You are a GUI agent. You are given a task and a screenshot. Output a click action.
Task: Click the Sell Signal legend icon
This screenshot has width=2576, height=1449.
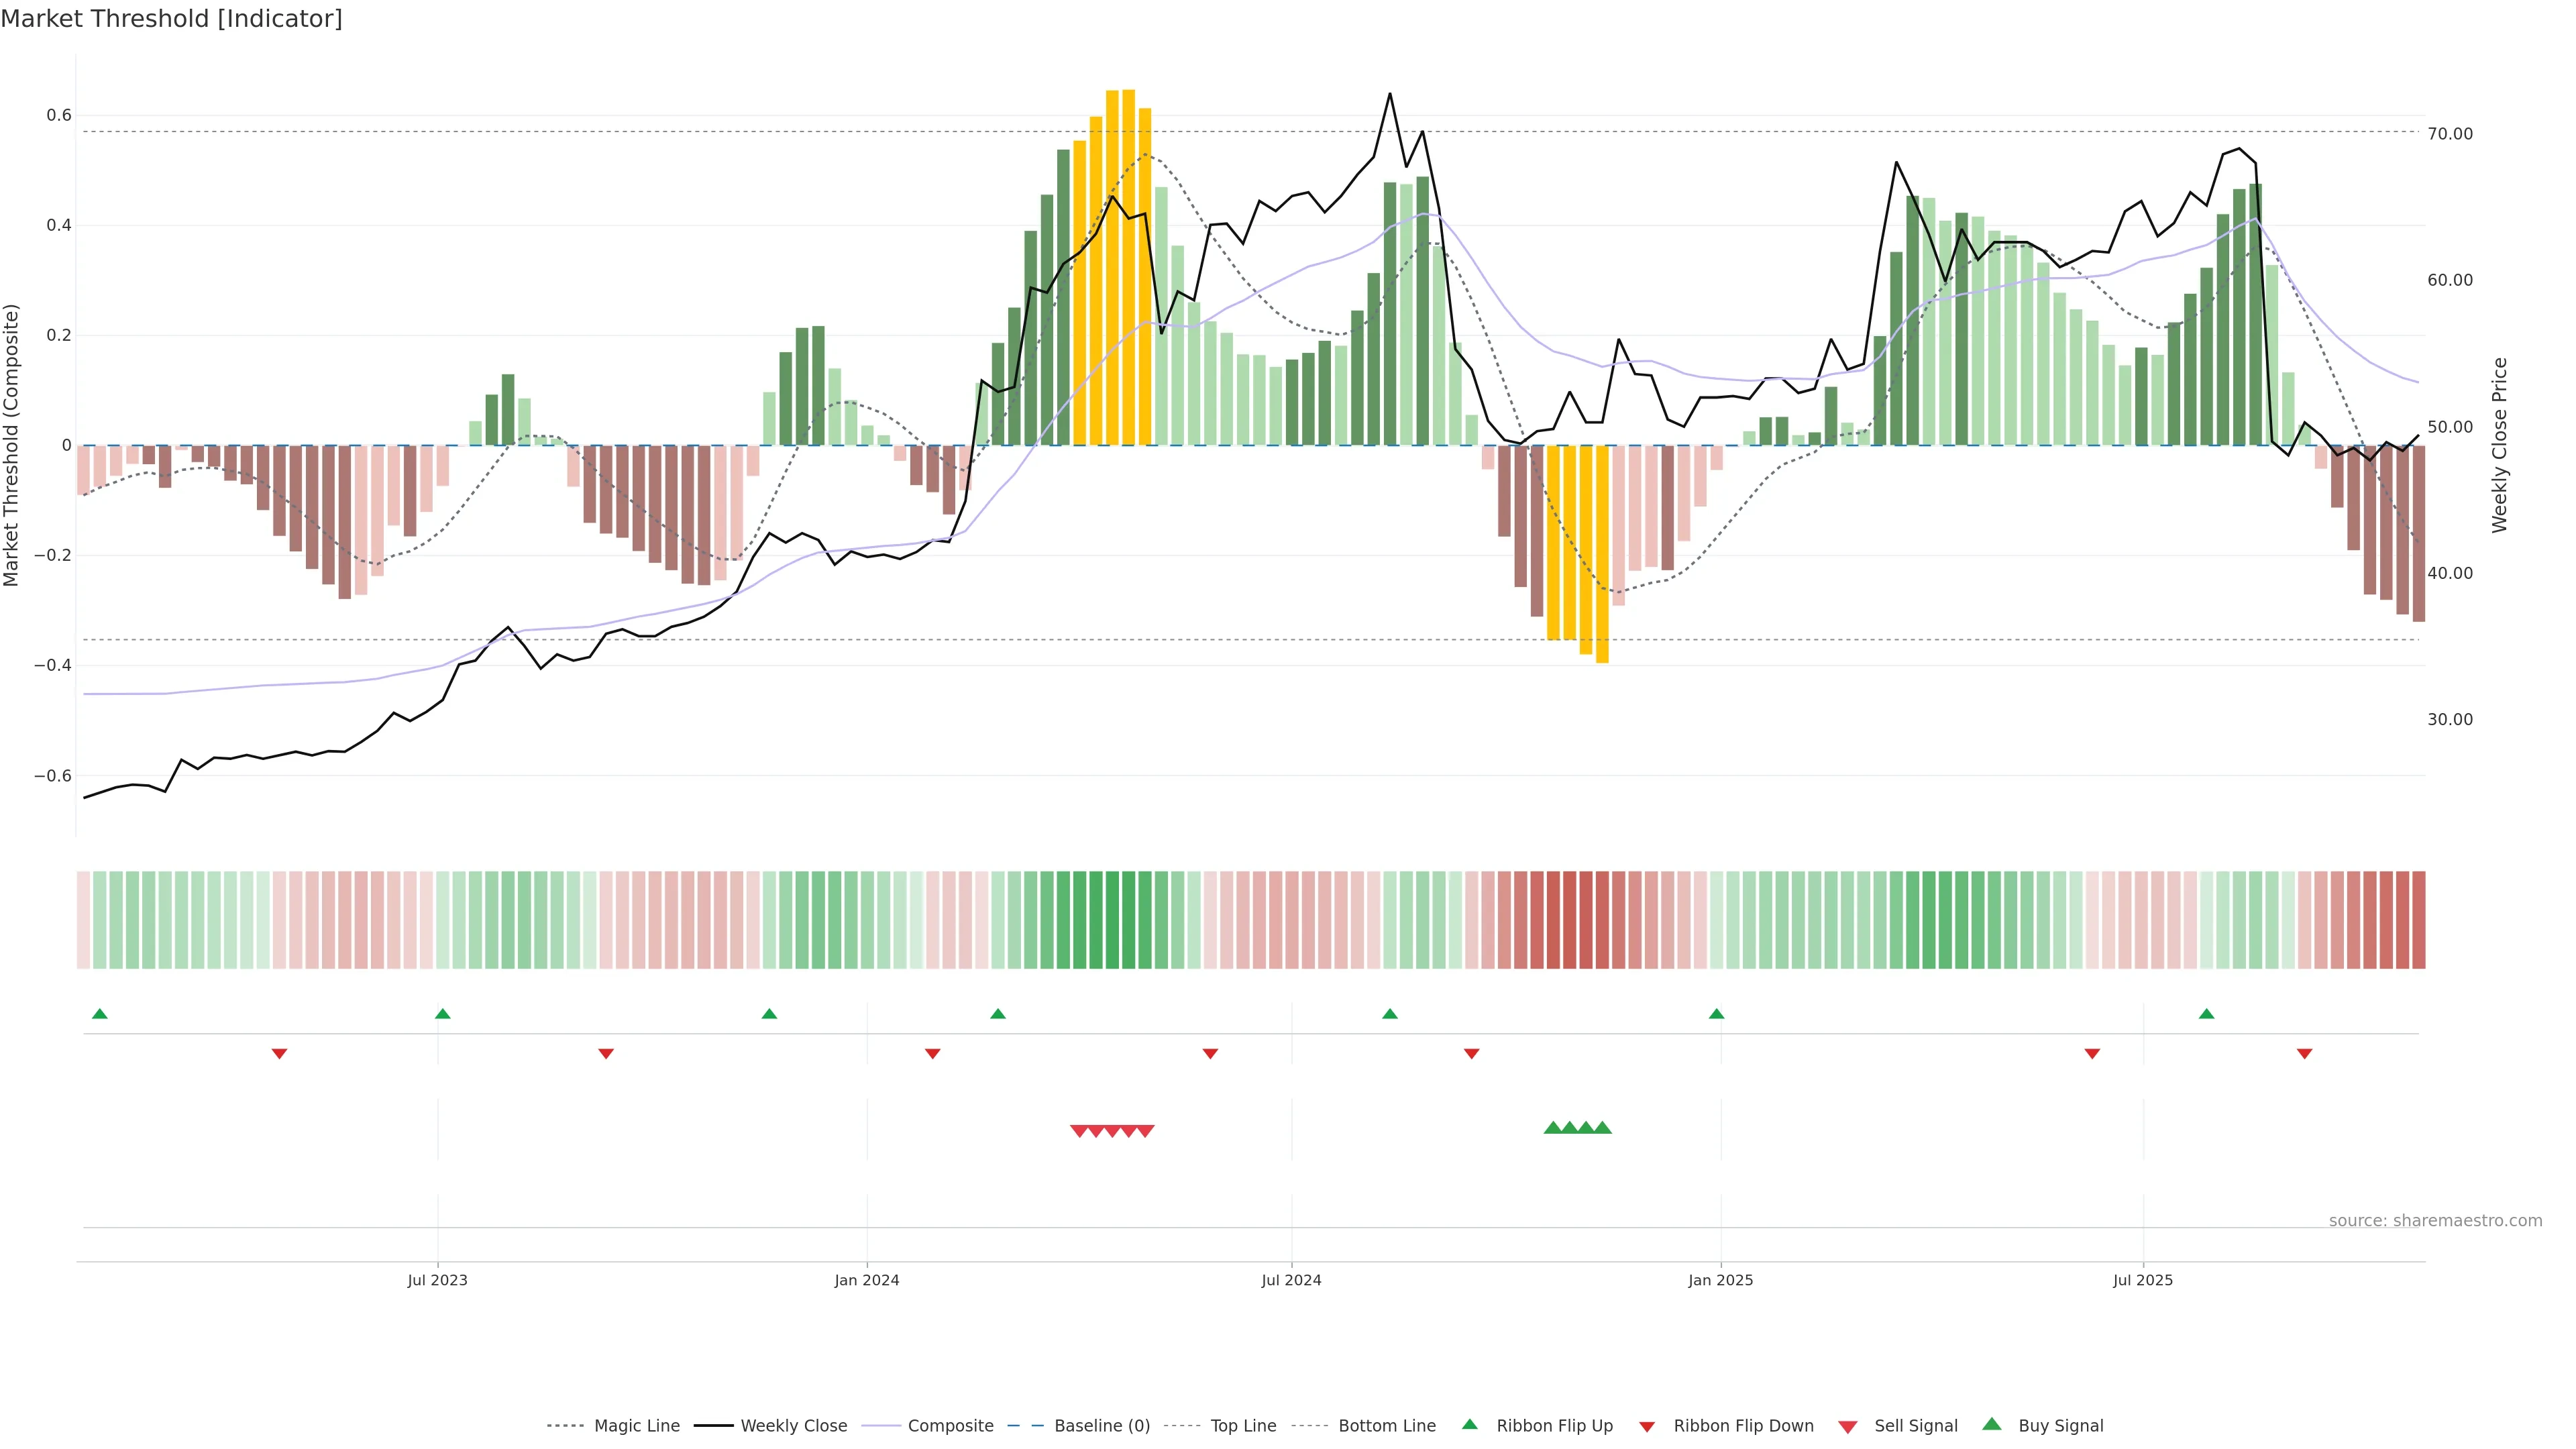click(x=1848, y=1427)
